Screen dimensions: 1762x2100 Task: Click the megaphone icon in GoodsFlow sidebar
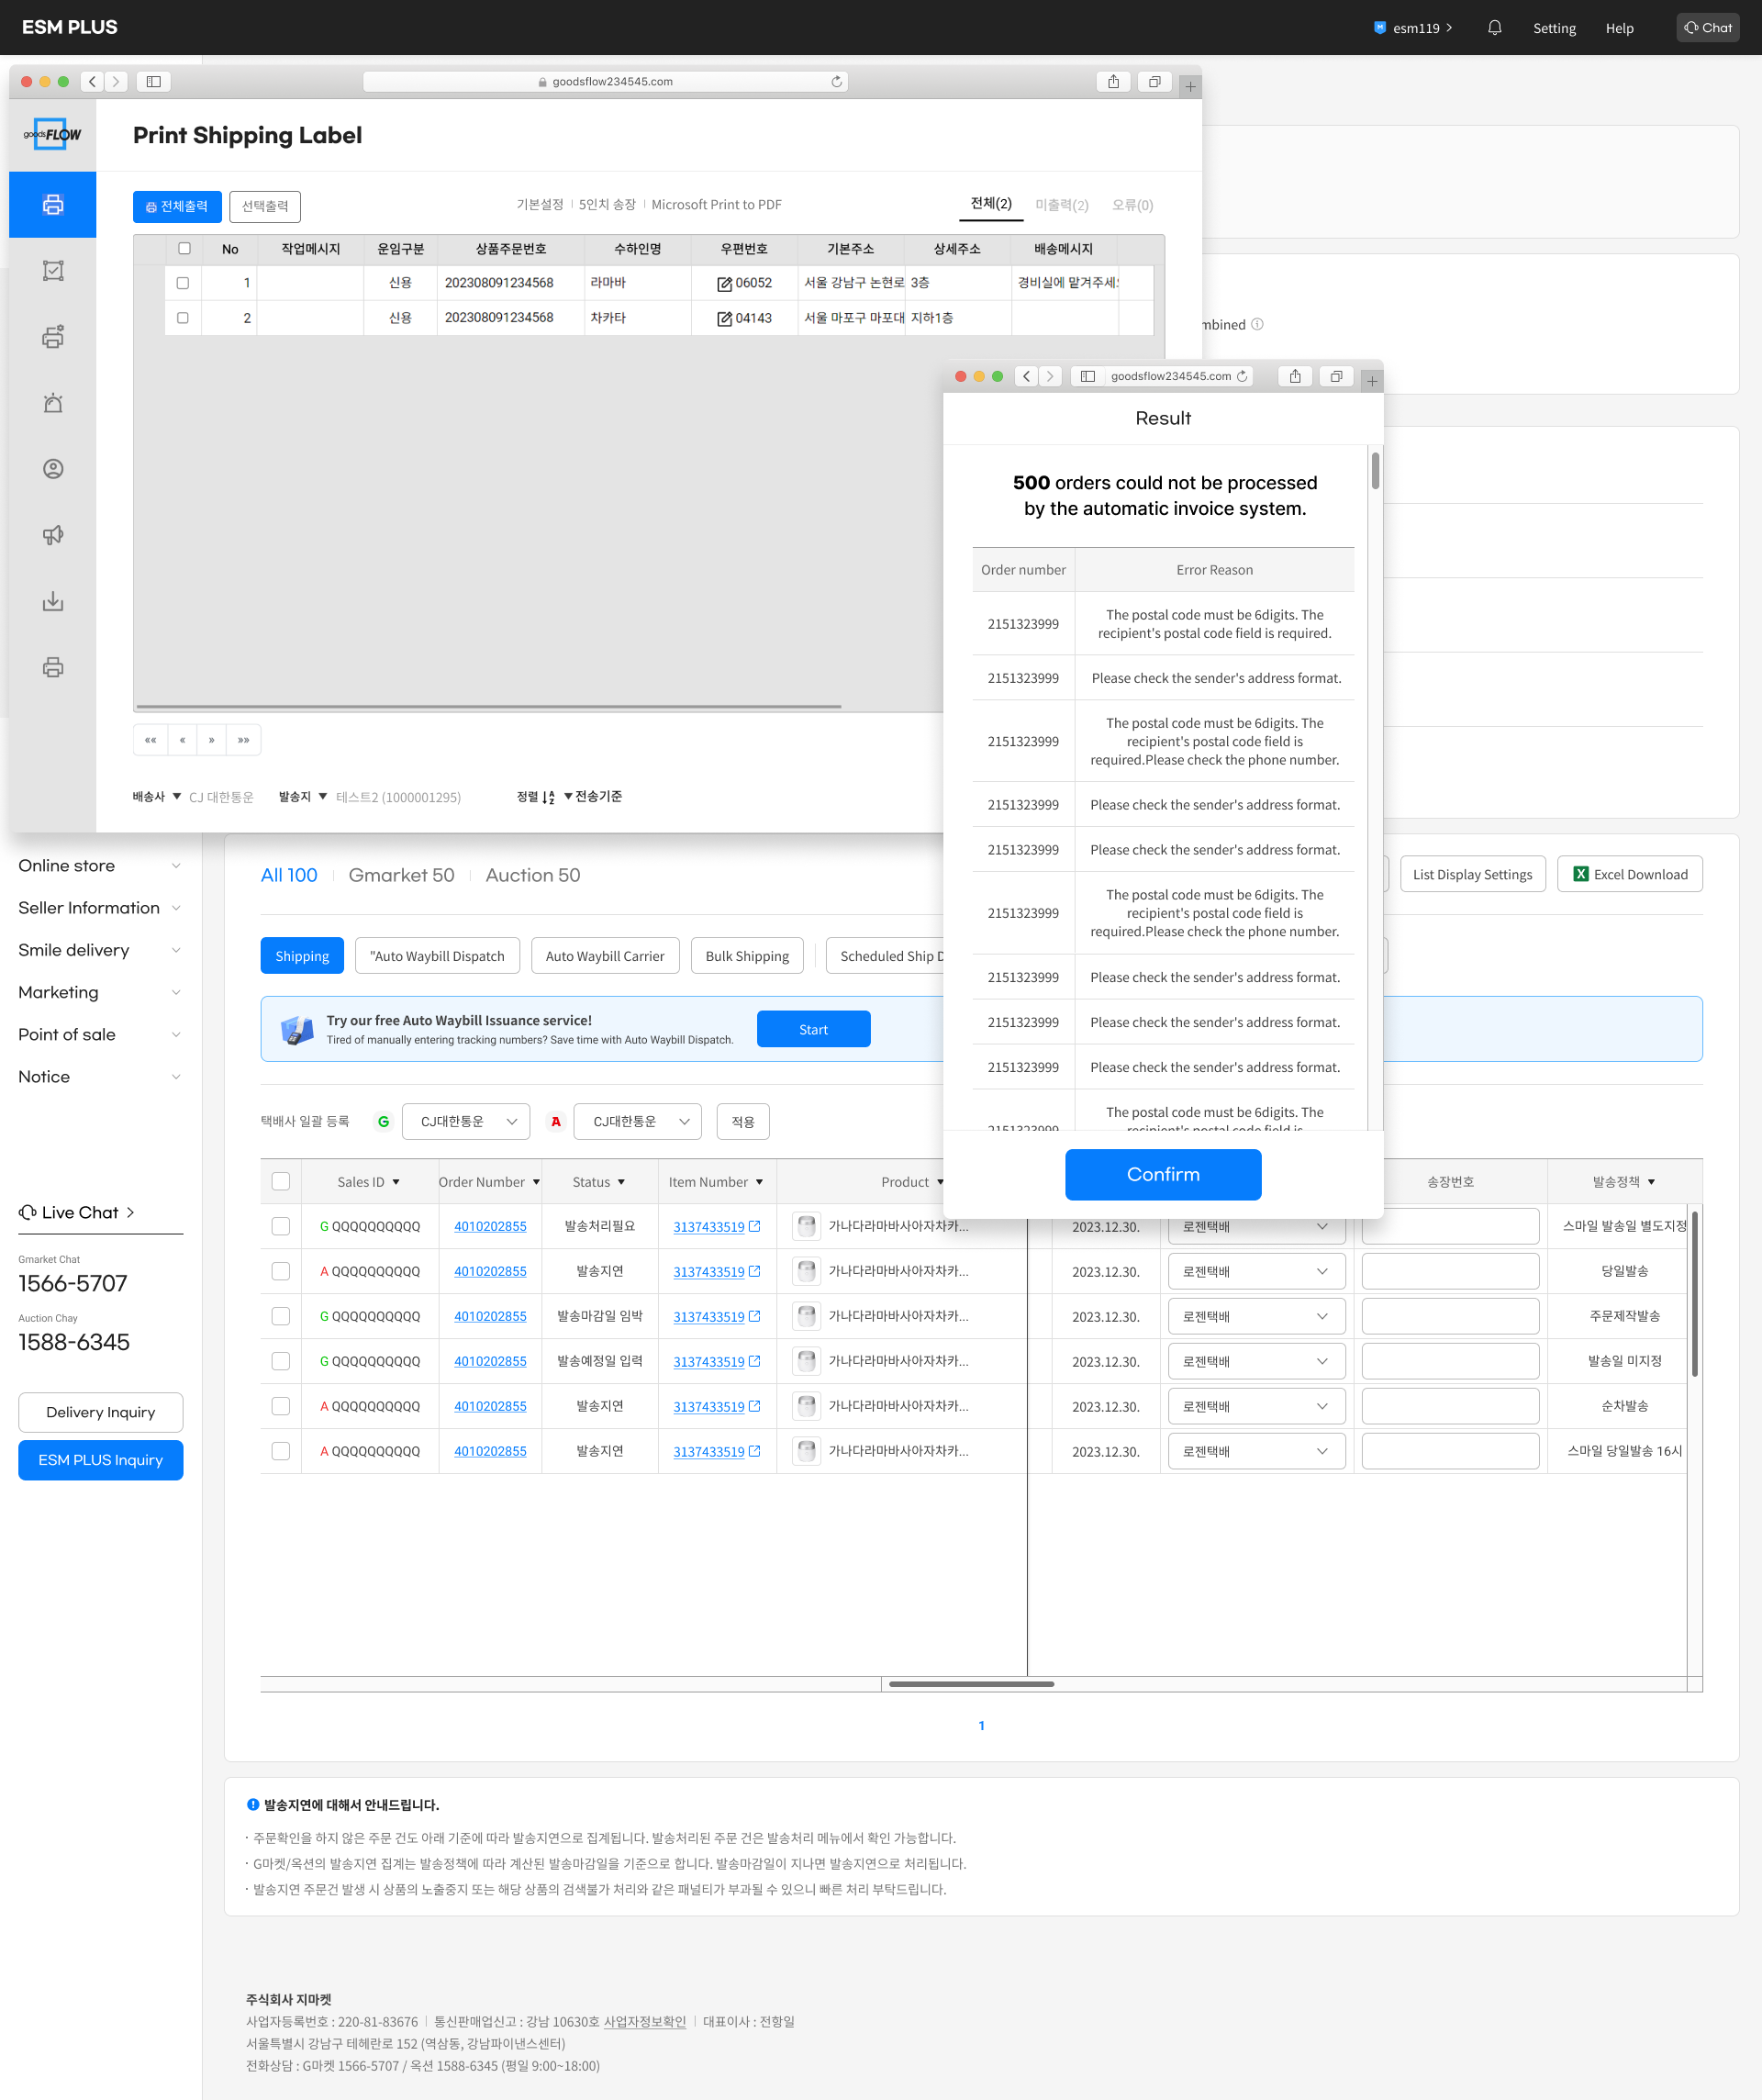pos(53,535)
